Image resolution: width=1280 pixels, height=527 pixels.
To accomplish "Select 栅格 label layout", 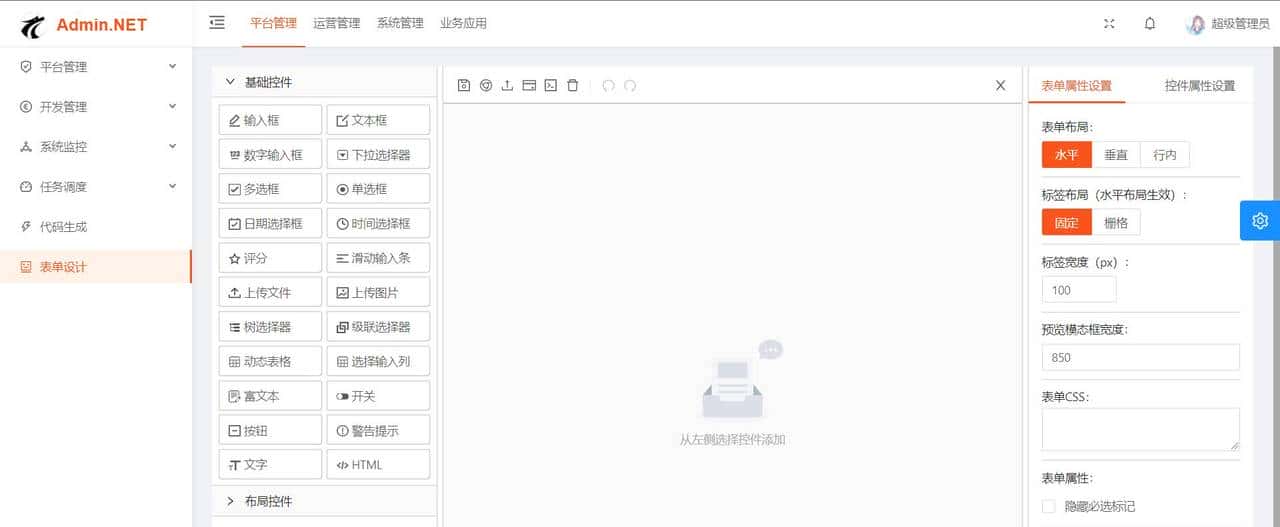I will coord(1116,223).
